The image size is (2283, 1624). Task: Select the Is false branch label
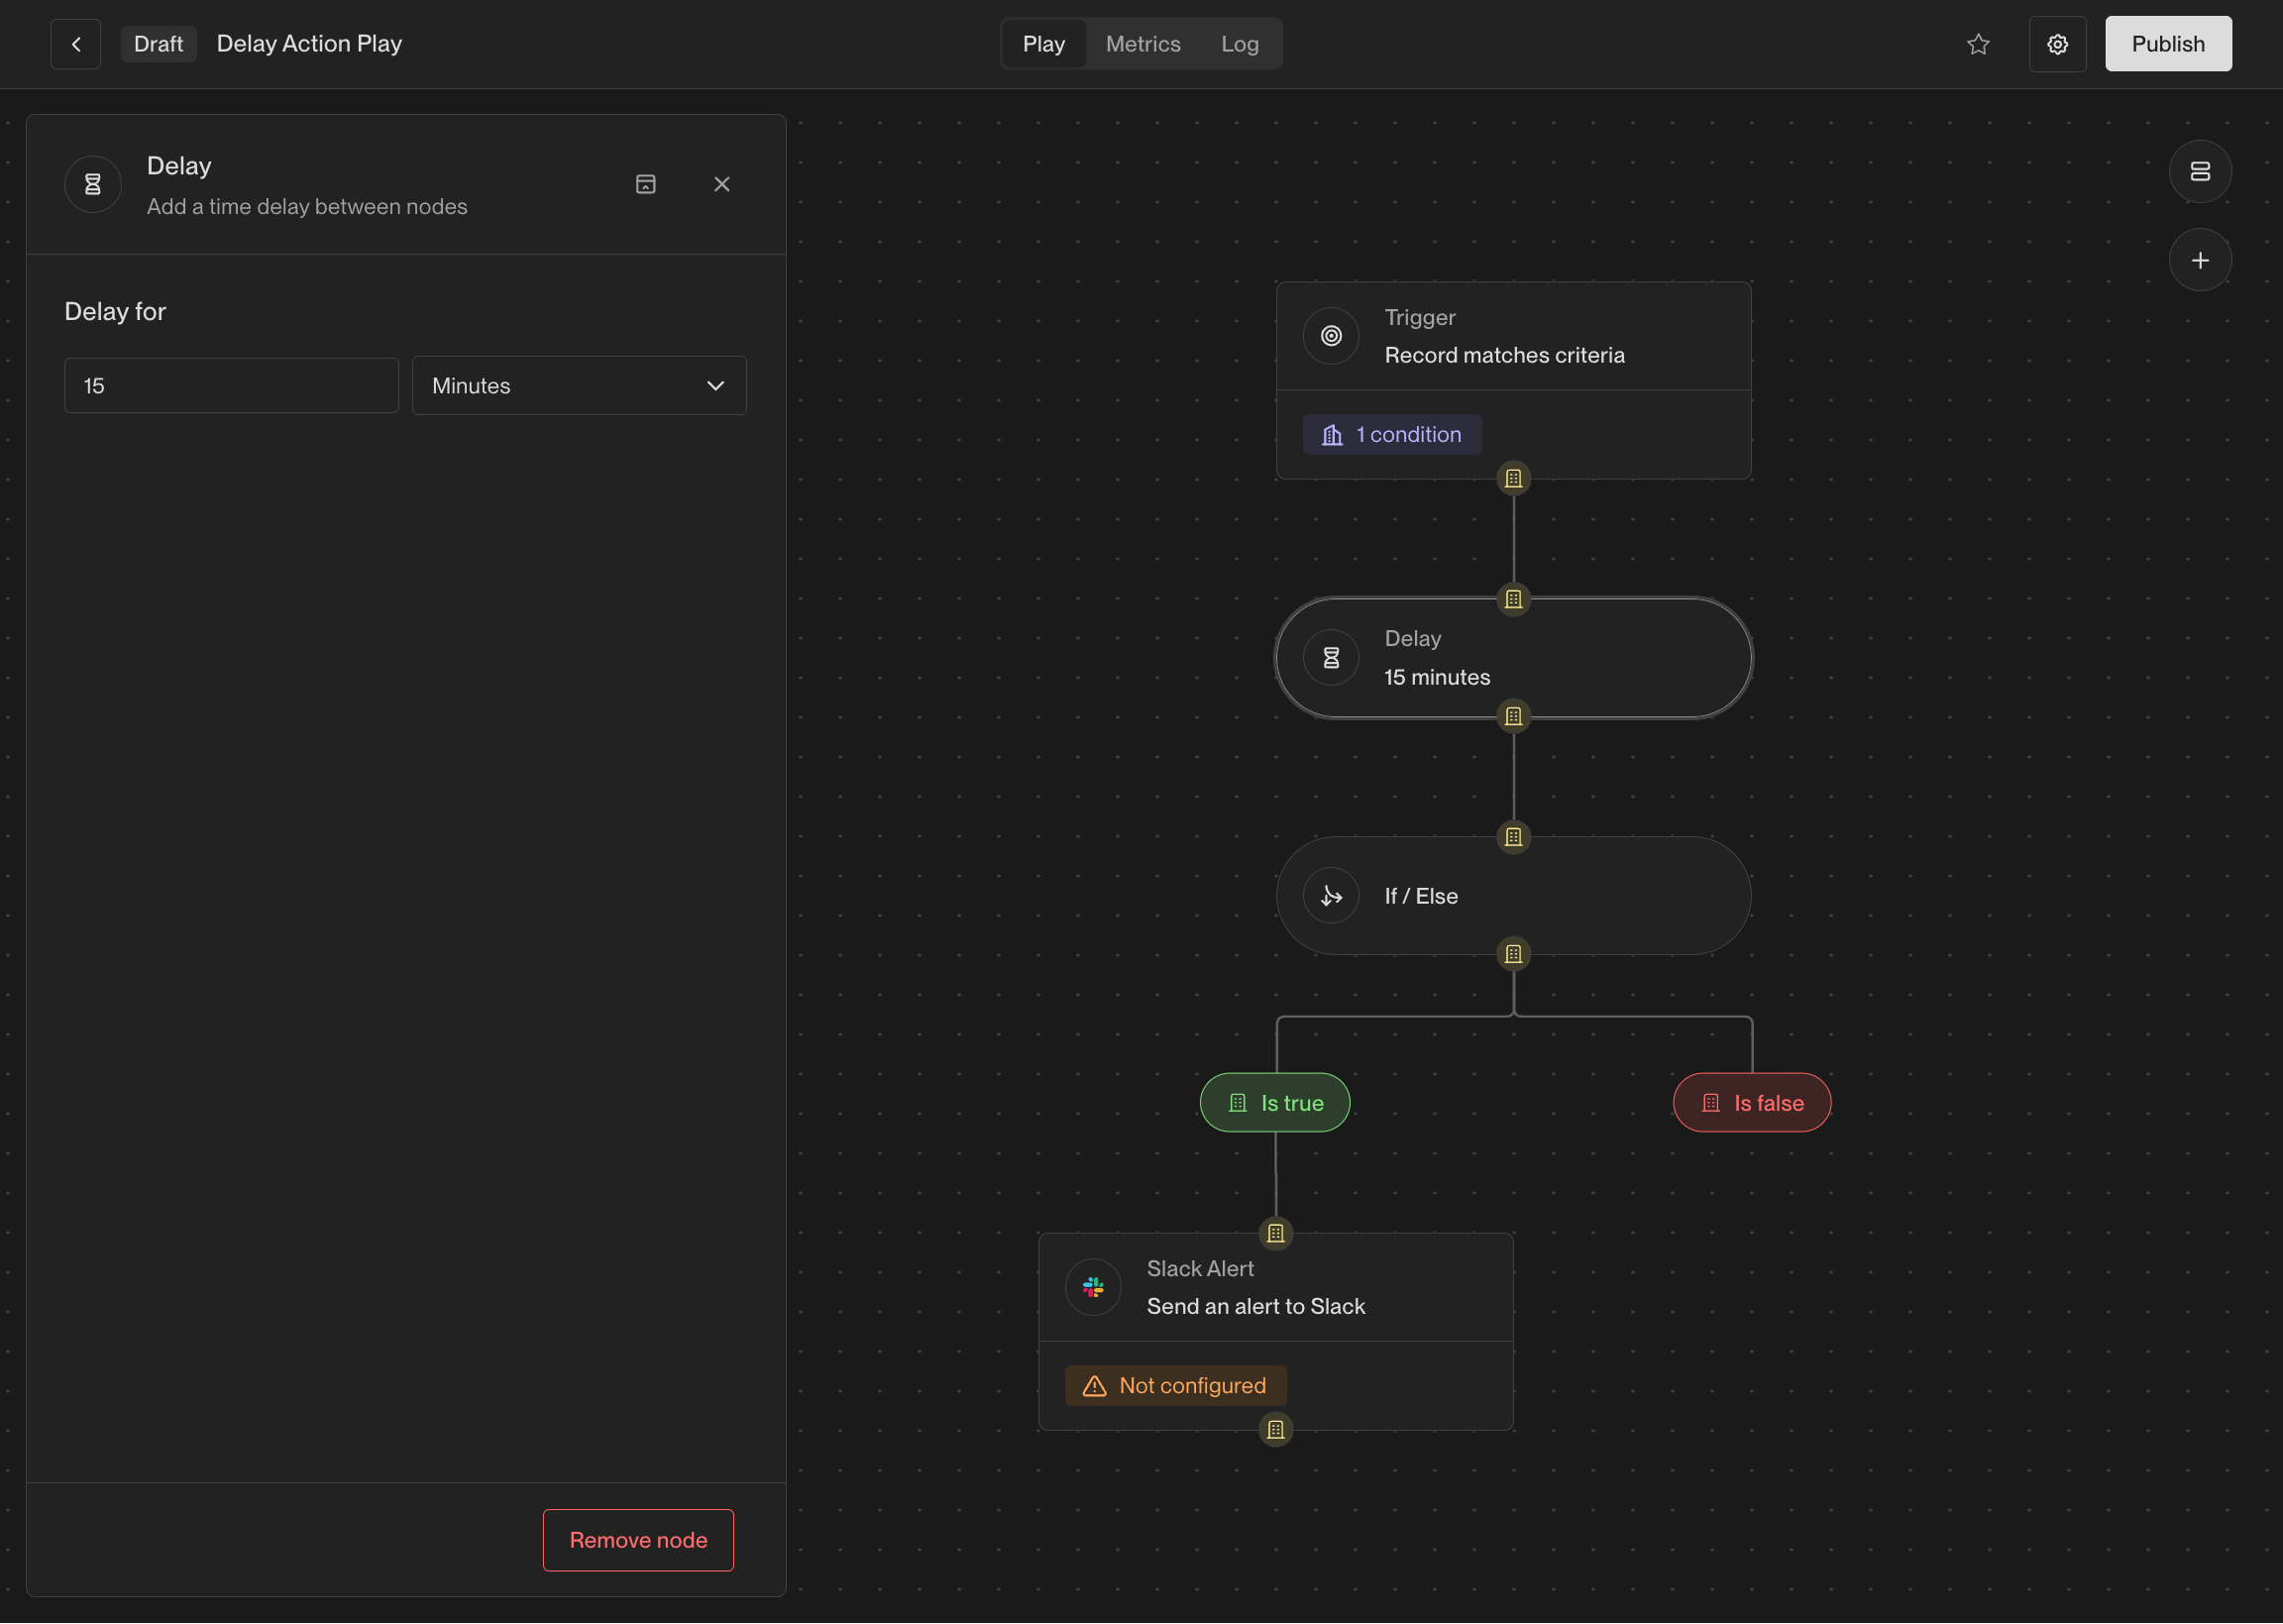[x=1751, y=1103]
